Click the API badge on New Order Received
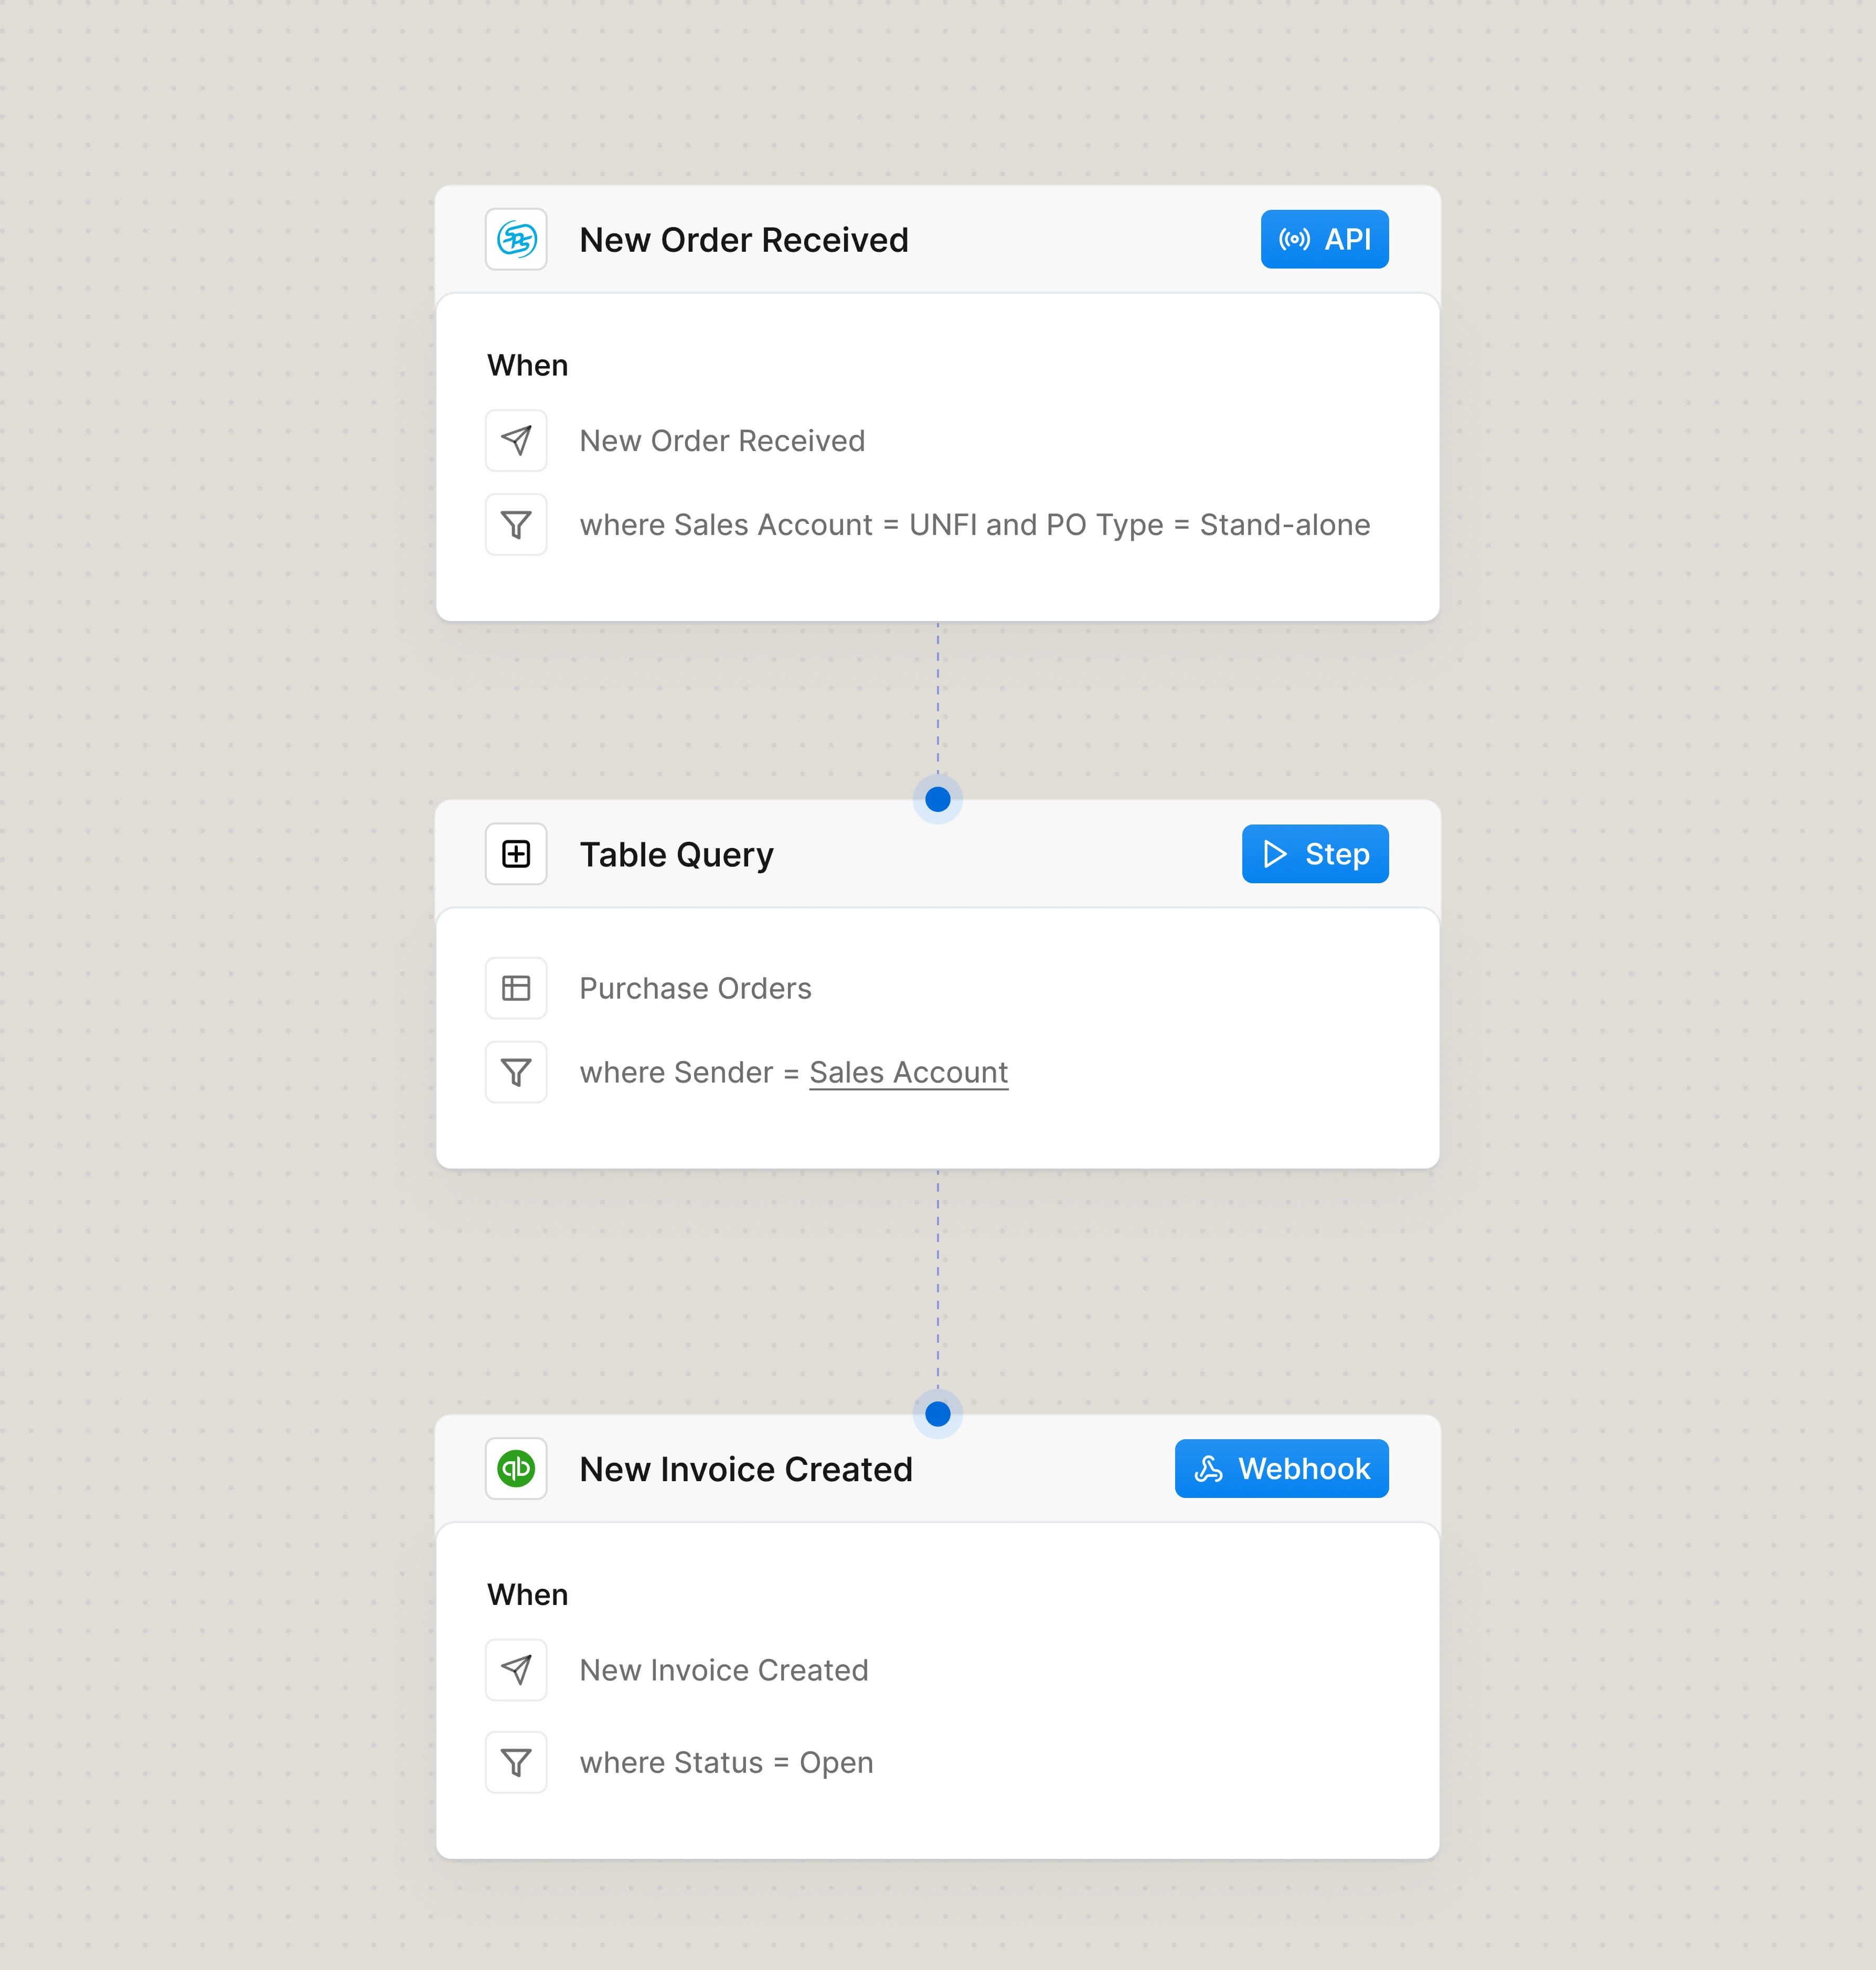 [x=1324, y=239]
